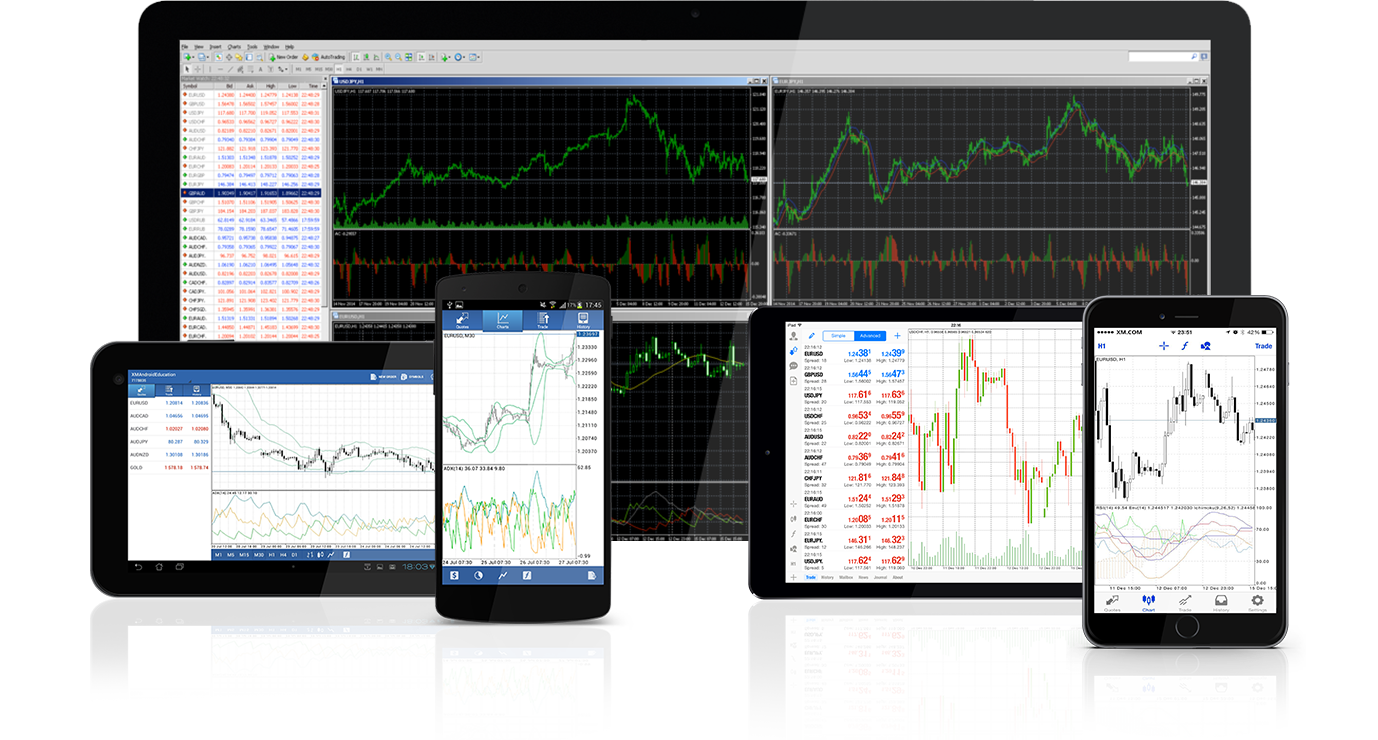Image resolution: width=1378 pixels, height=740 pixels.
Task: Select the Advanced view toggle on the iPad
Action: coord(869,335)
